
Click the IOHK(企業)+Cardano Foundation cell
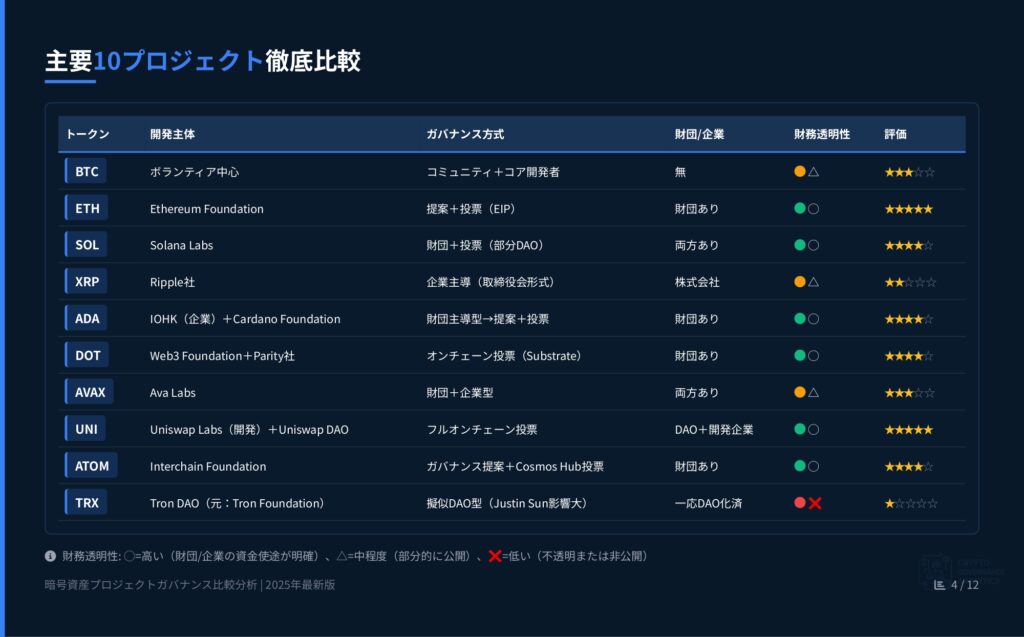[x=245, y=319]
